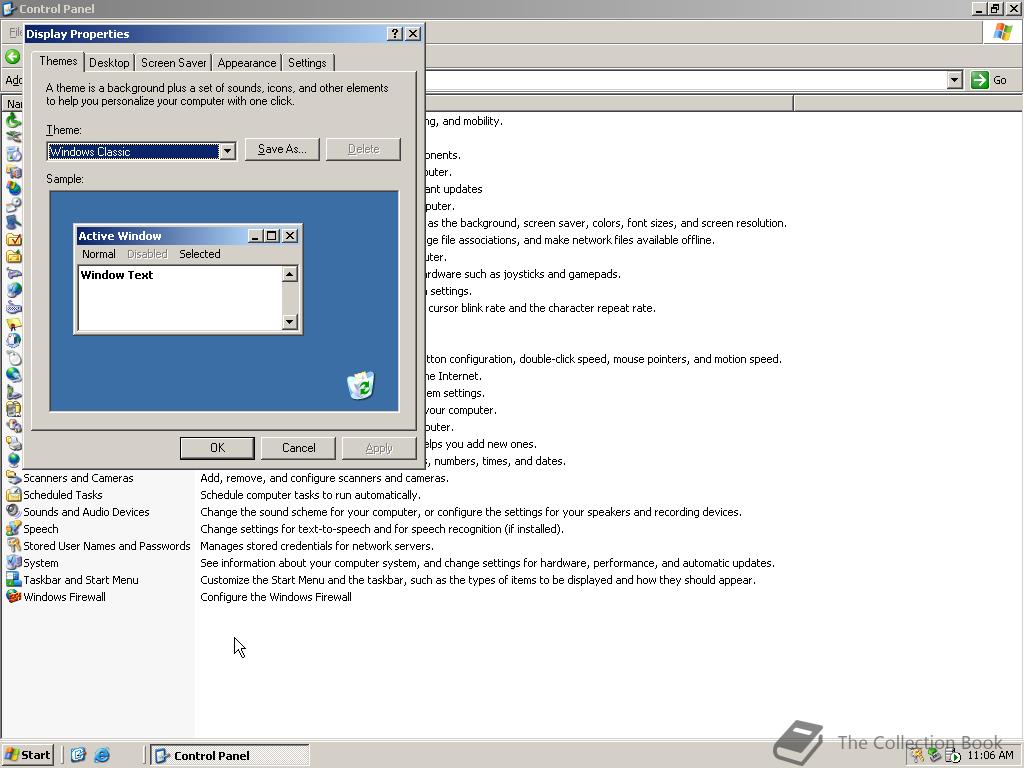Open the Scanners and Cameras icon
This screenshot has width=1024, height=768.
pyautogui.click(x=13, y=477)
